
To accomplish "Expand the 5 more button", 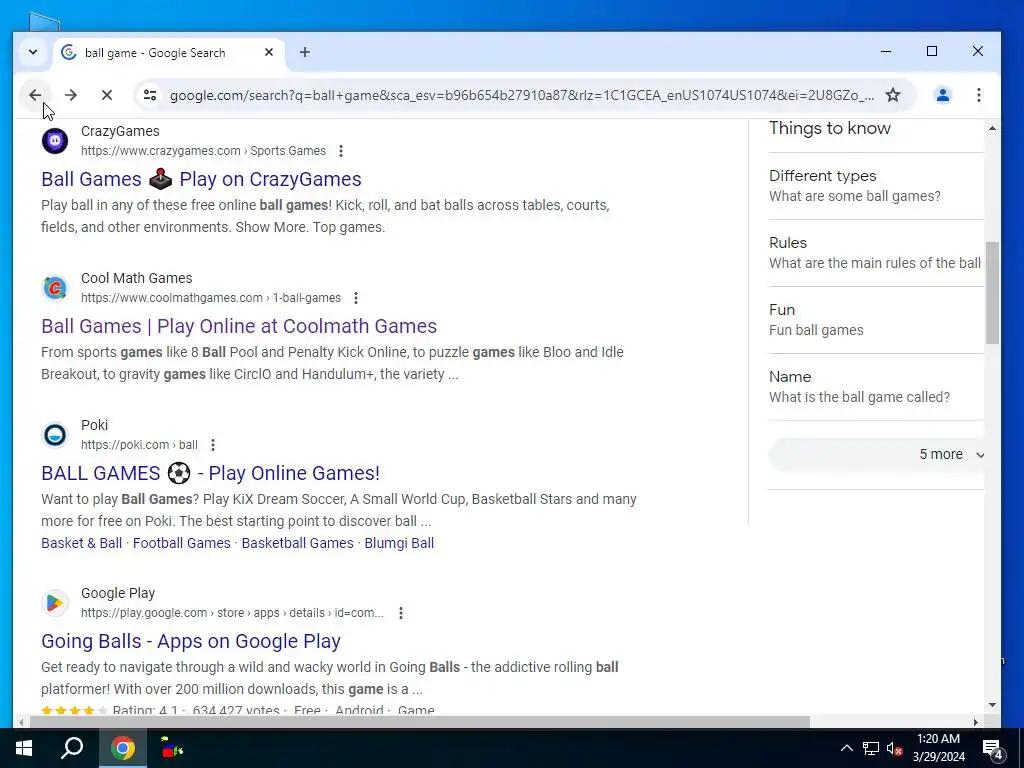I will [877, 455].
